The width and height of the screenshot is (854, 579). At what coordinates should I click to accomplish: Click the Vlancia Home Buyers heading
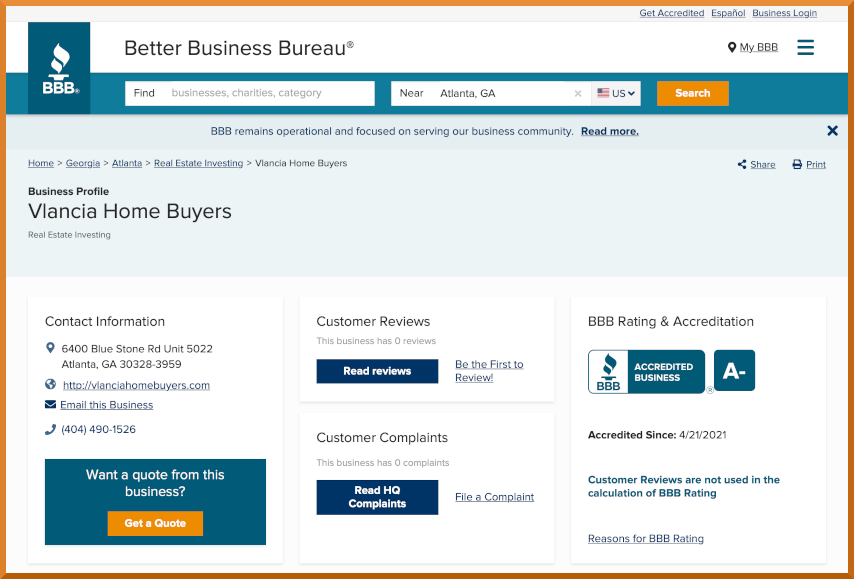pyautogui.click(x=130, y=211)
